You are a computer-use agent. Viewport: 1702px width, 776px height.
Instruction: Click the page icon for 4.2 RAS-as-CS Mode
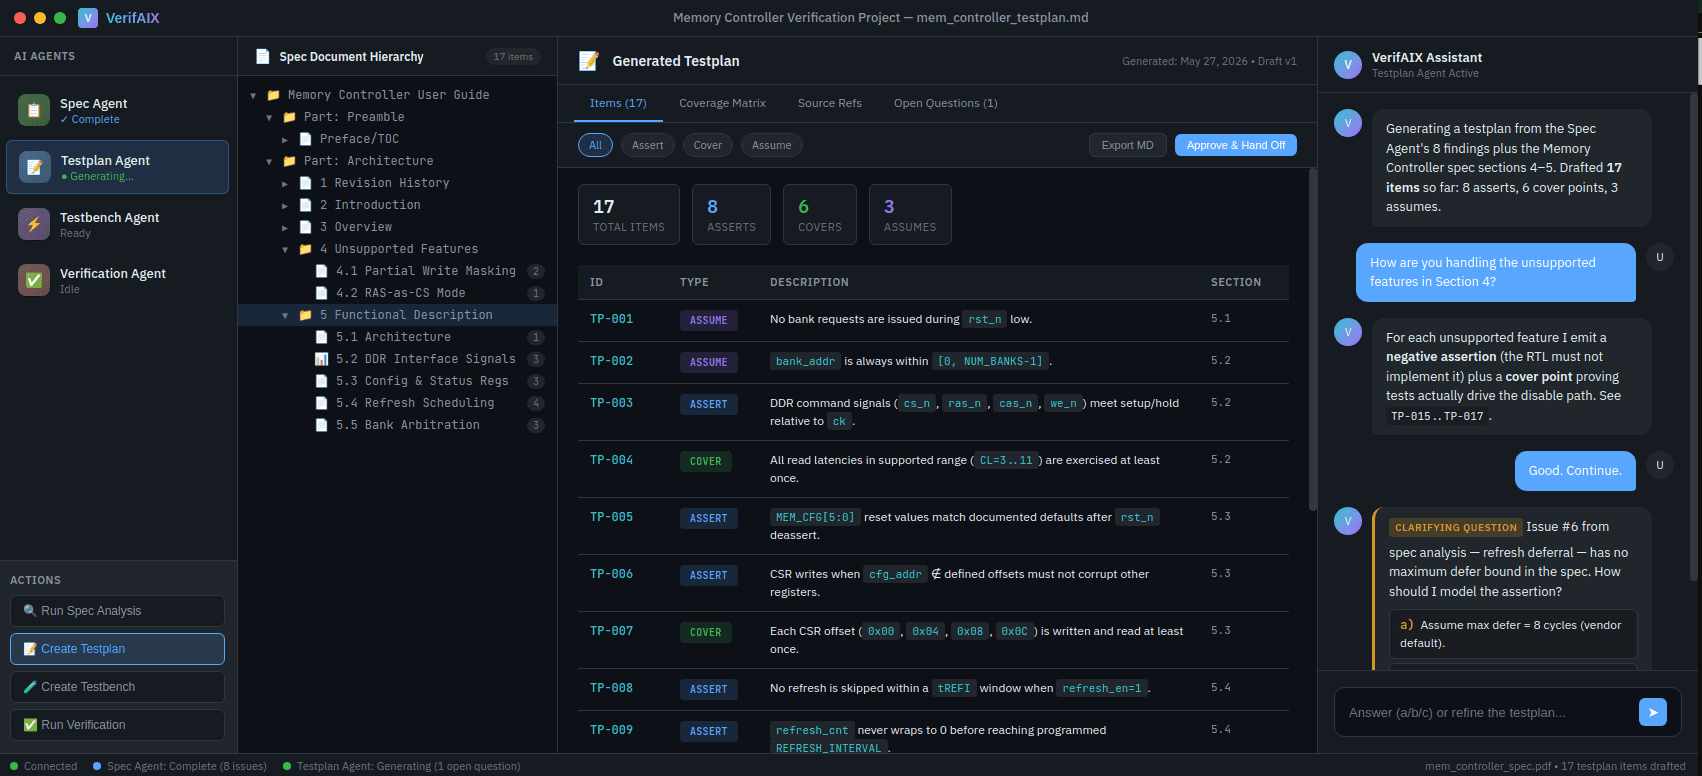coord(321,293)
